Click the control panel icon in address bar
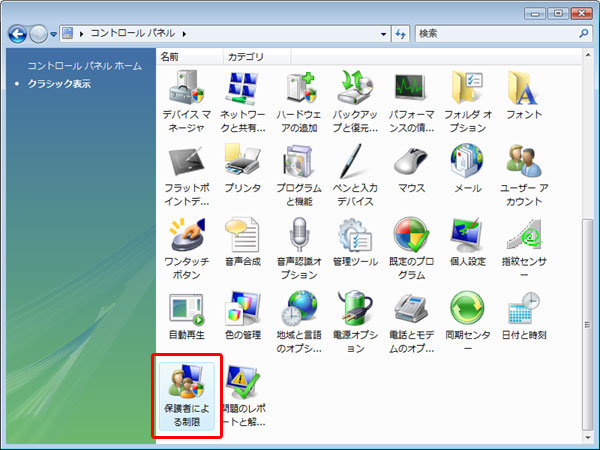Screen dimensions: 600x450 [68, 34]
